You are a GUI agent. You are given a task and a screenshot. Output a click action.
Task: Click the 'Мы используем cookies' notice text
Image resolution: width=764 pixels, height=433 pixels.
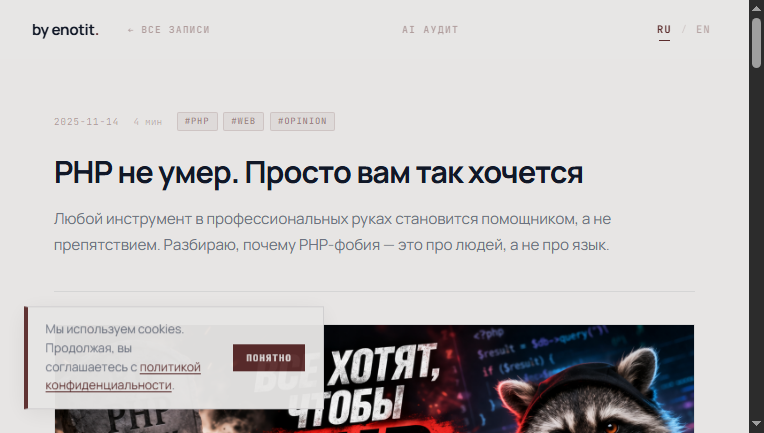(123, 357)
